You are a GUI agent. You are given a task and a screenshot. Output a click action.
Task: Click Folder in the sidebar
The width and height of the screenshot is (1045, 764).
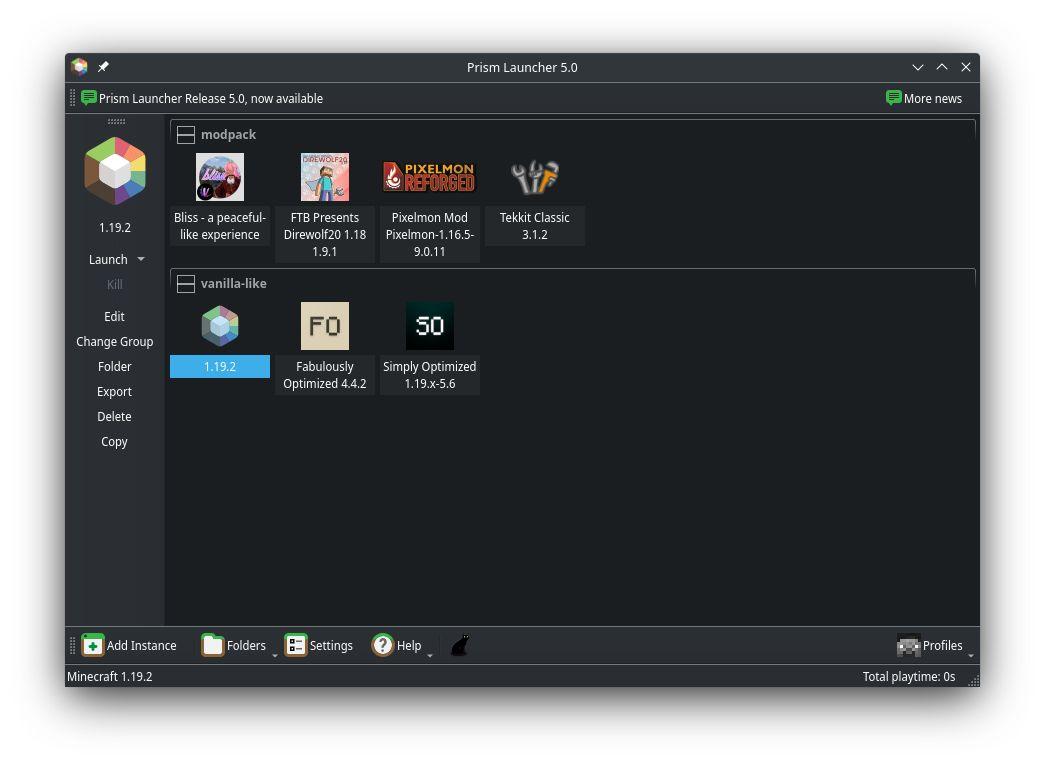(115, 366)
